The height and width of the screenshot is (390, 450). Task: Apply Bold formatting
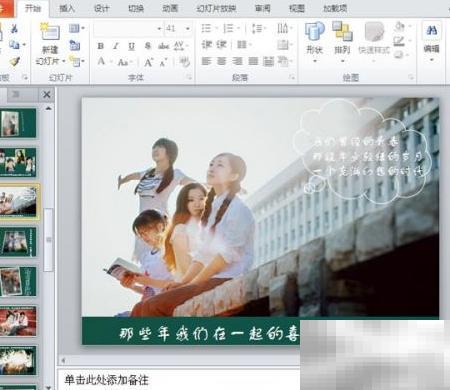coord(101,46)
